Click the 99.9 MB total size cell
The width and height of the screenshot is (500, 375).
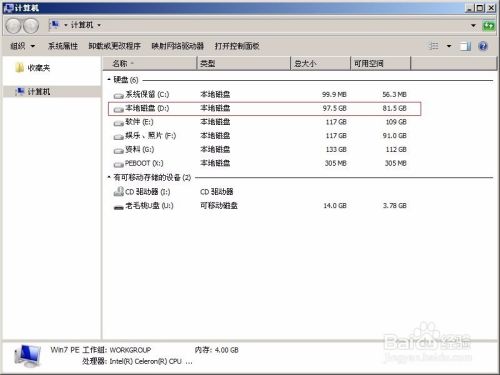334,94
